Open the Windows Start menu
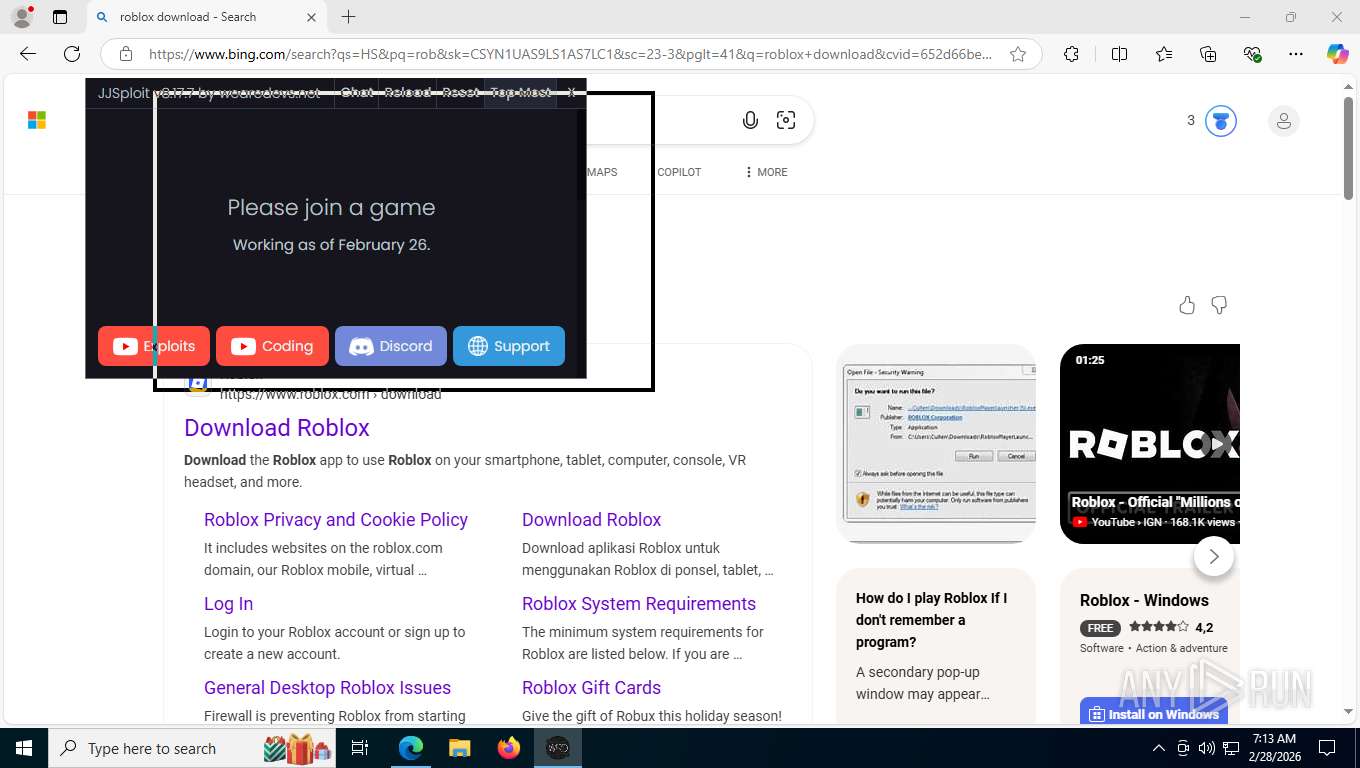Viewport: 1360px width, 768px height. 24,748
